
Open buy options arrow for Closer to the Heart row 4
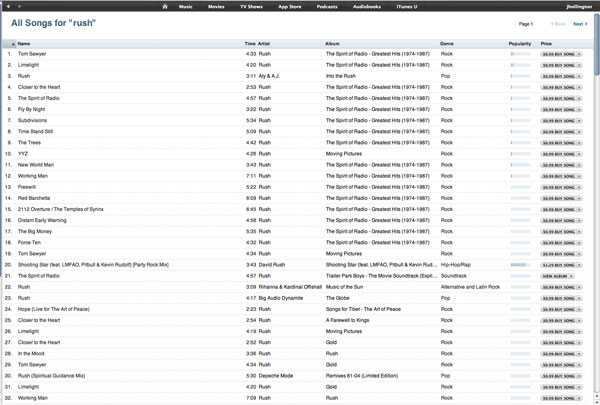(579, 88)
